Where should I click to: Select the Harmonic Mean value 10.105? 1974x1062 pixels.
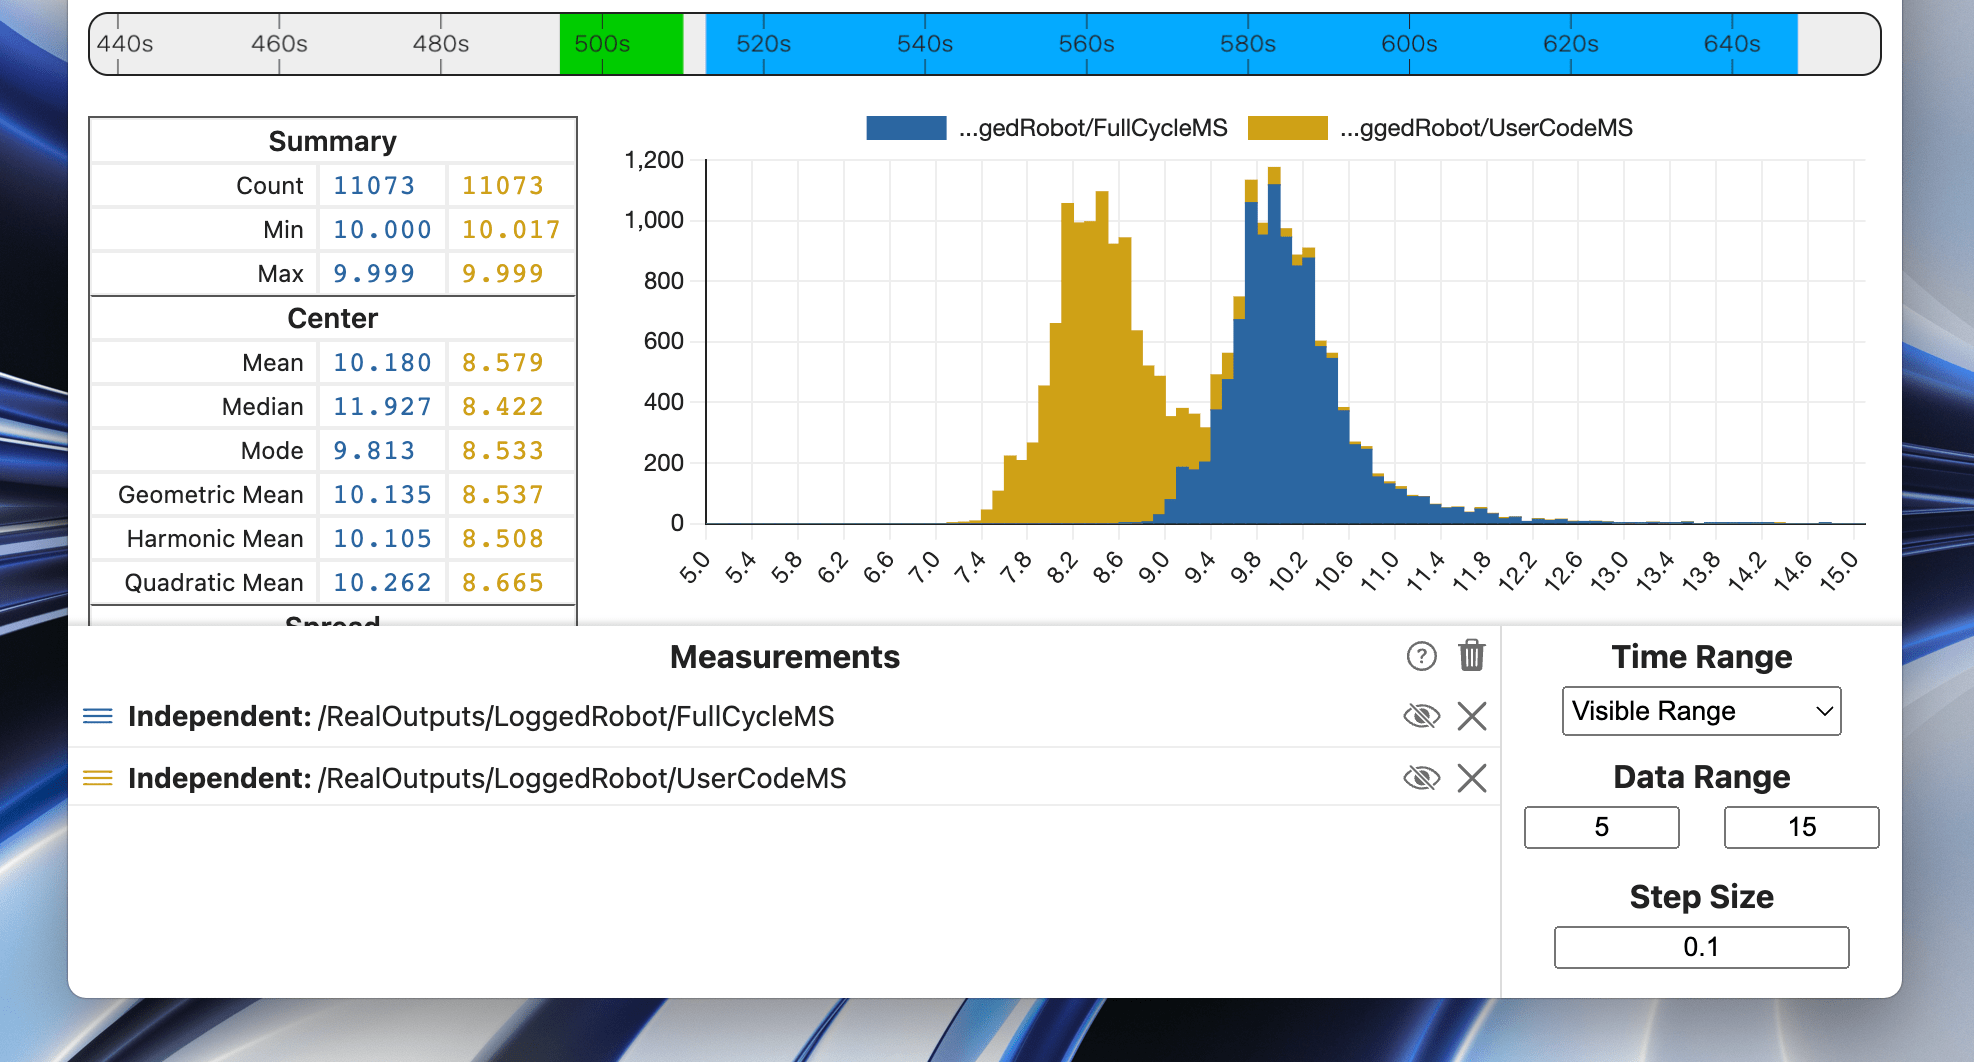pyautogui.click(x=382, y=538)
